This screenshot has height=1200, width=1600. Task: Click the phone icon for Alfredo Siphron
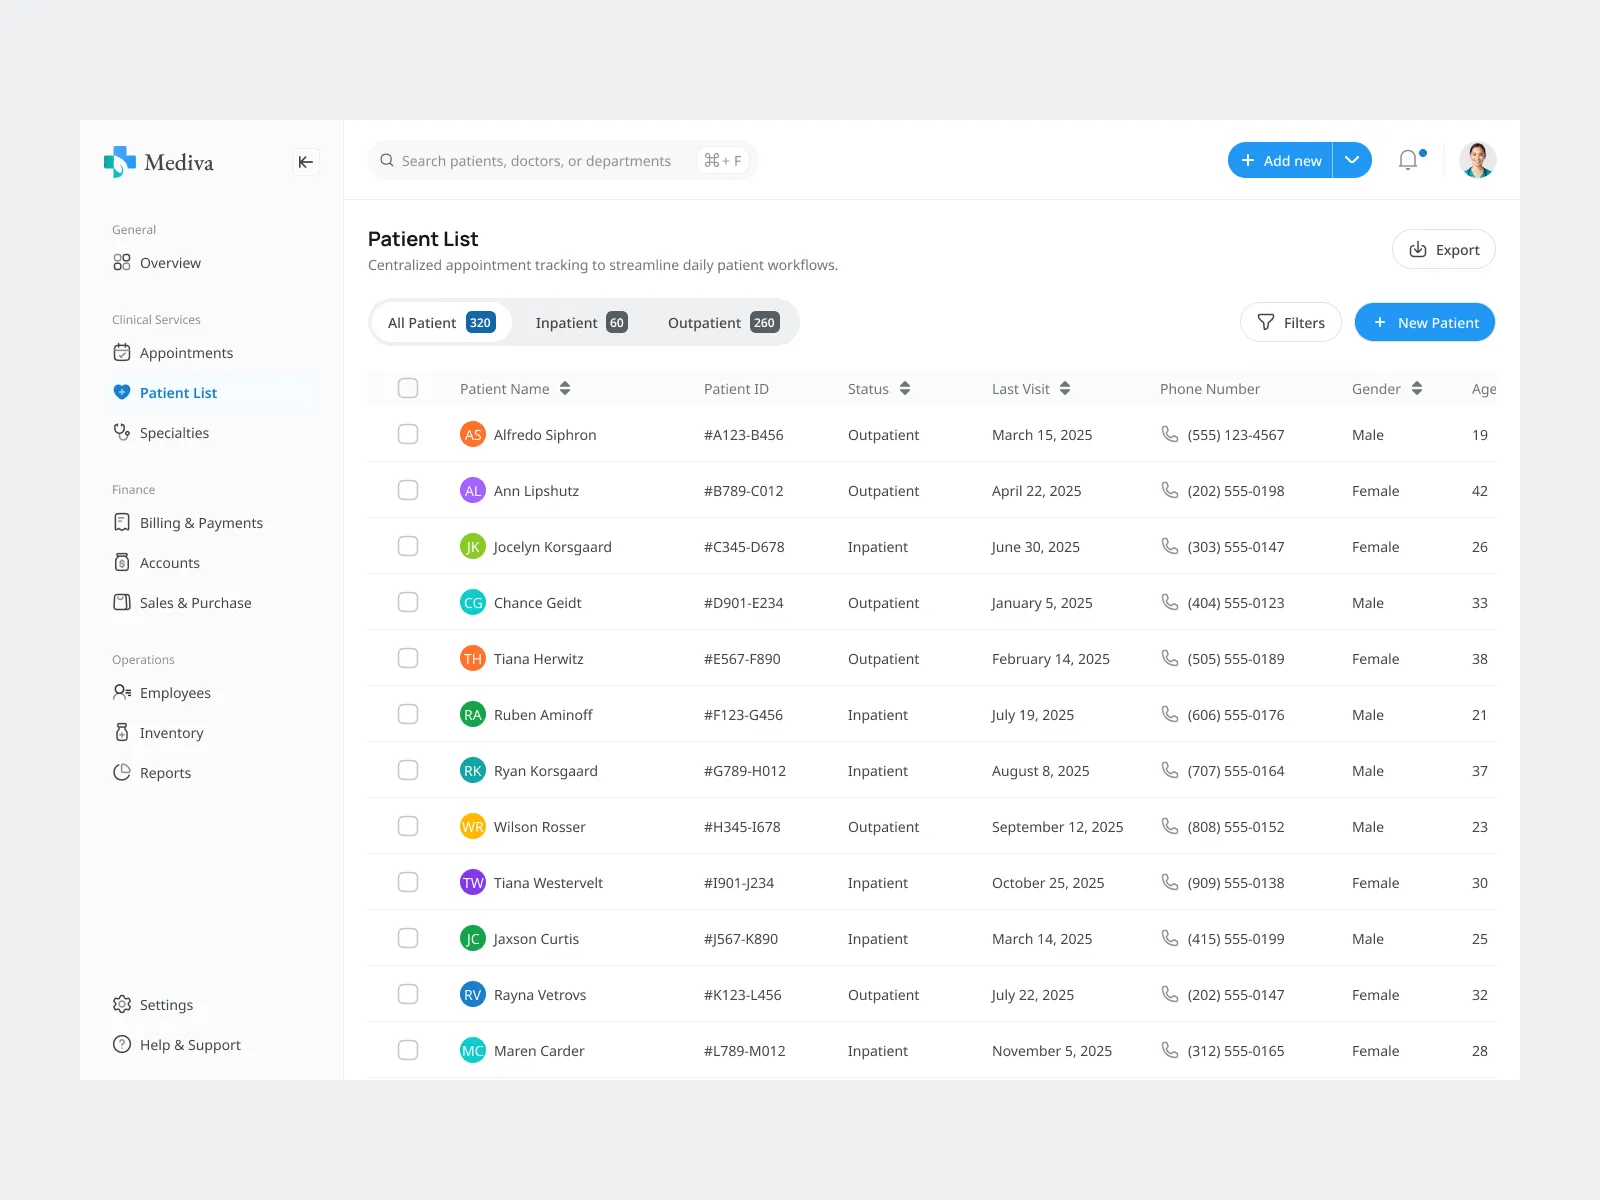[x=1169, y=434]
